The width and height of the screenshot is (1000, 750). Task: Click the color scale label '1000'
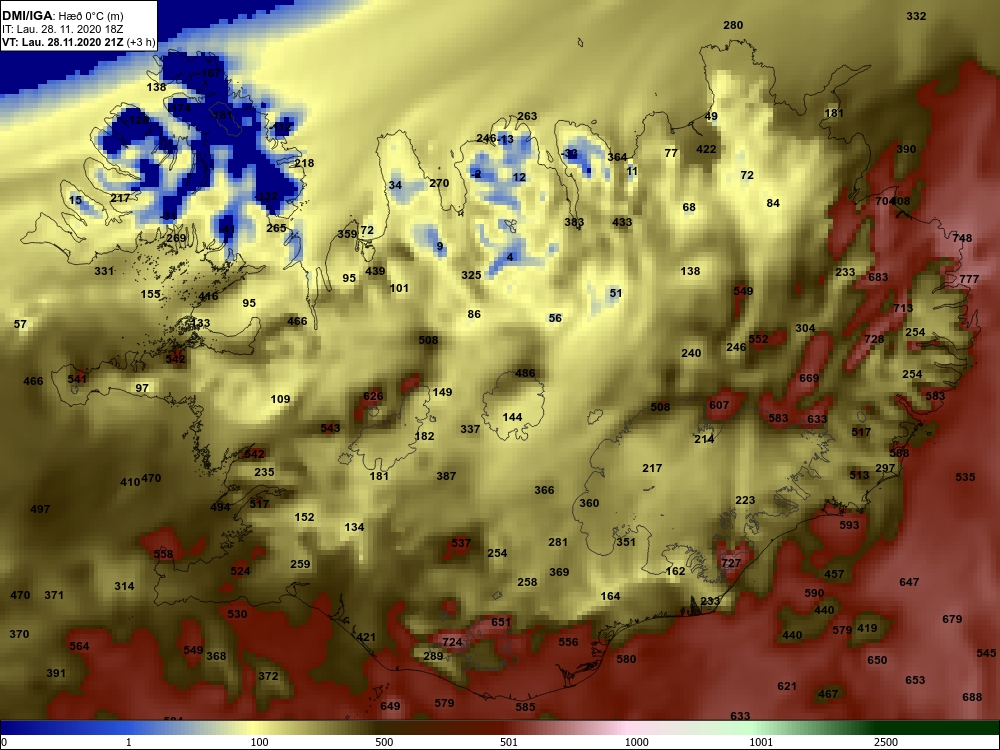click(x=636, y=742)
